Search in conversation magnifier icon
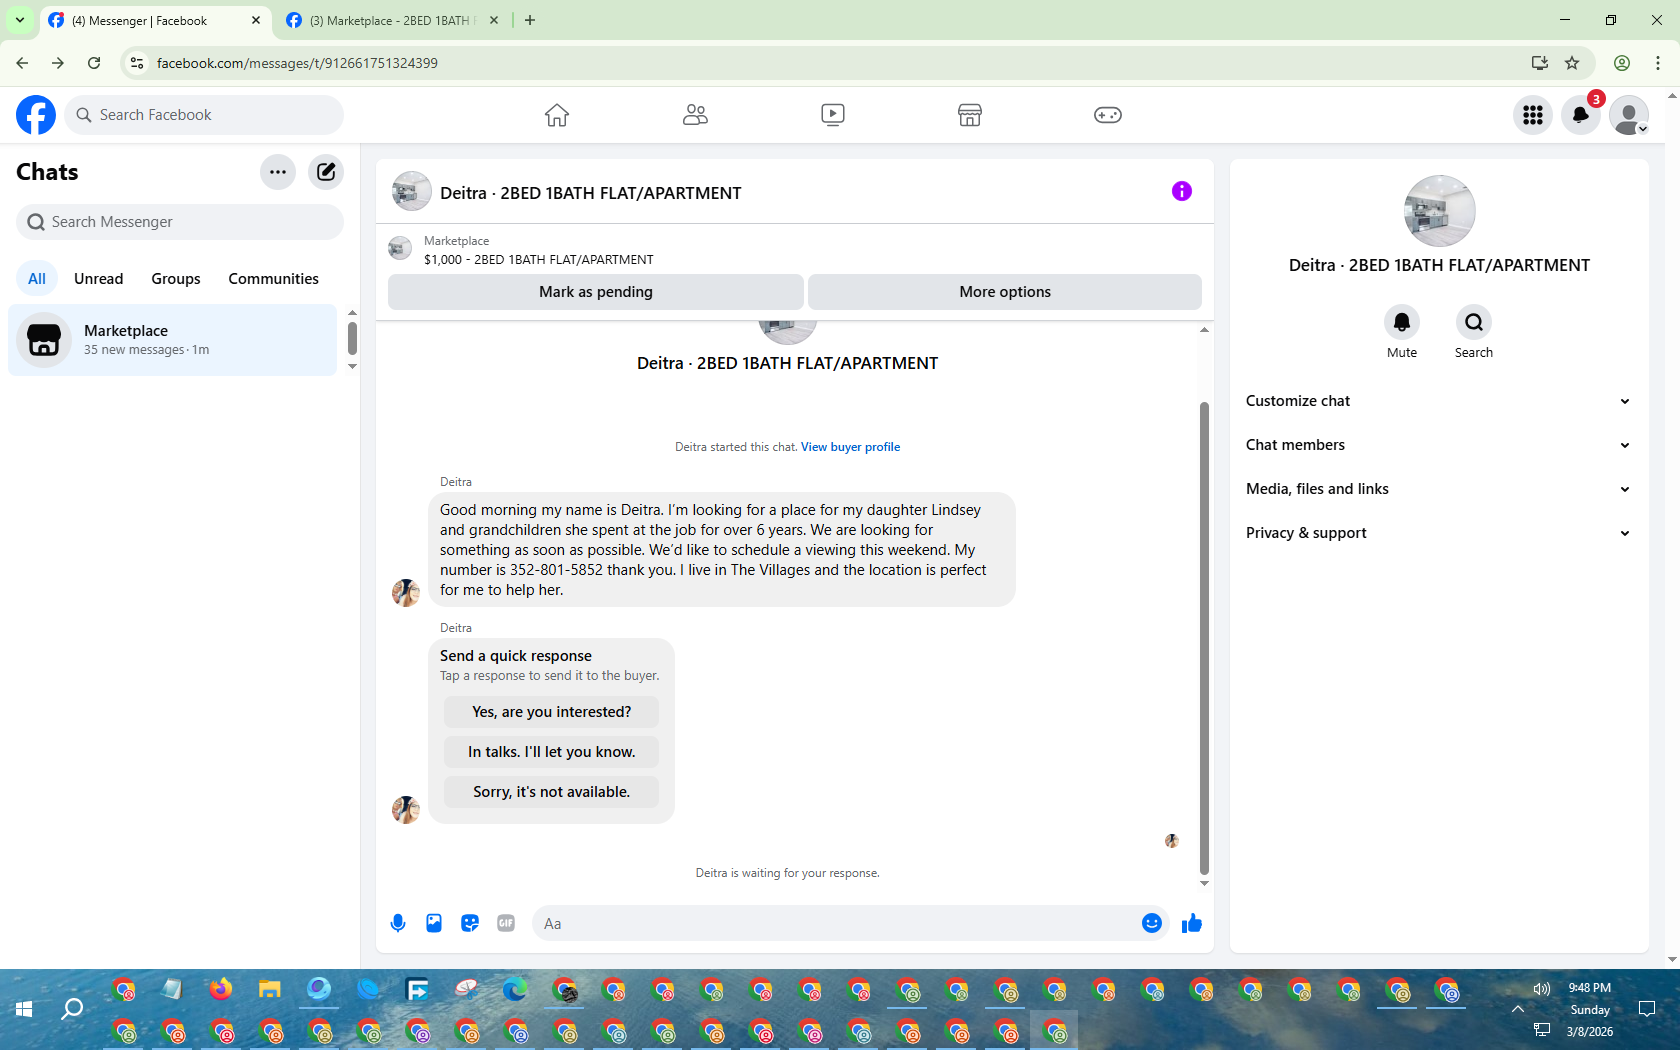The height and width of the screenshot is (1050, 1680). coord(1474,322)
